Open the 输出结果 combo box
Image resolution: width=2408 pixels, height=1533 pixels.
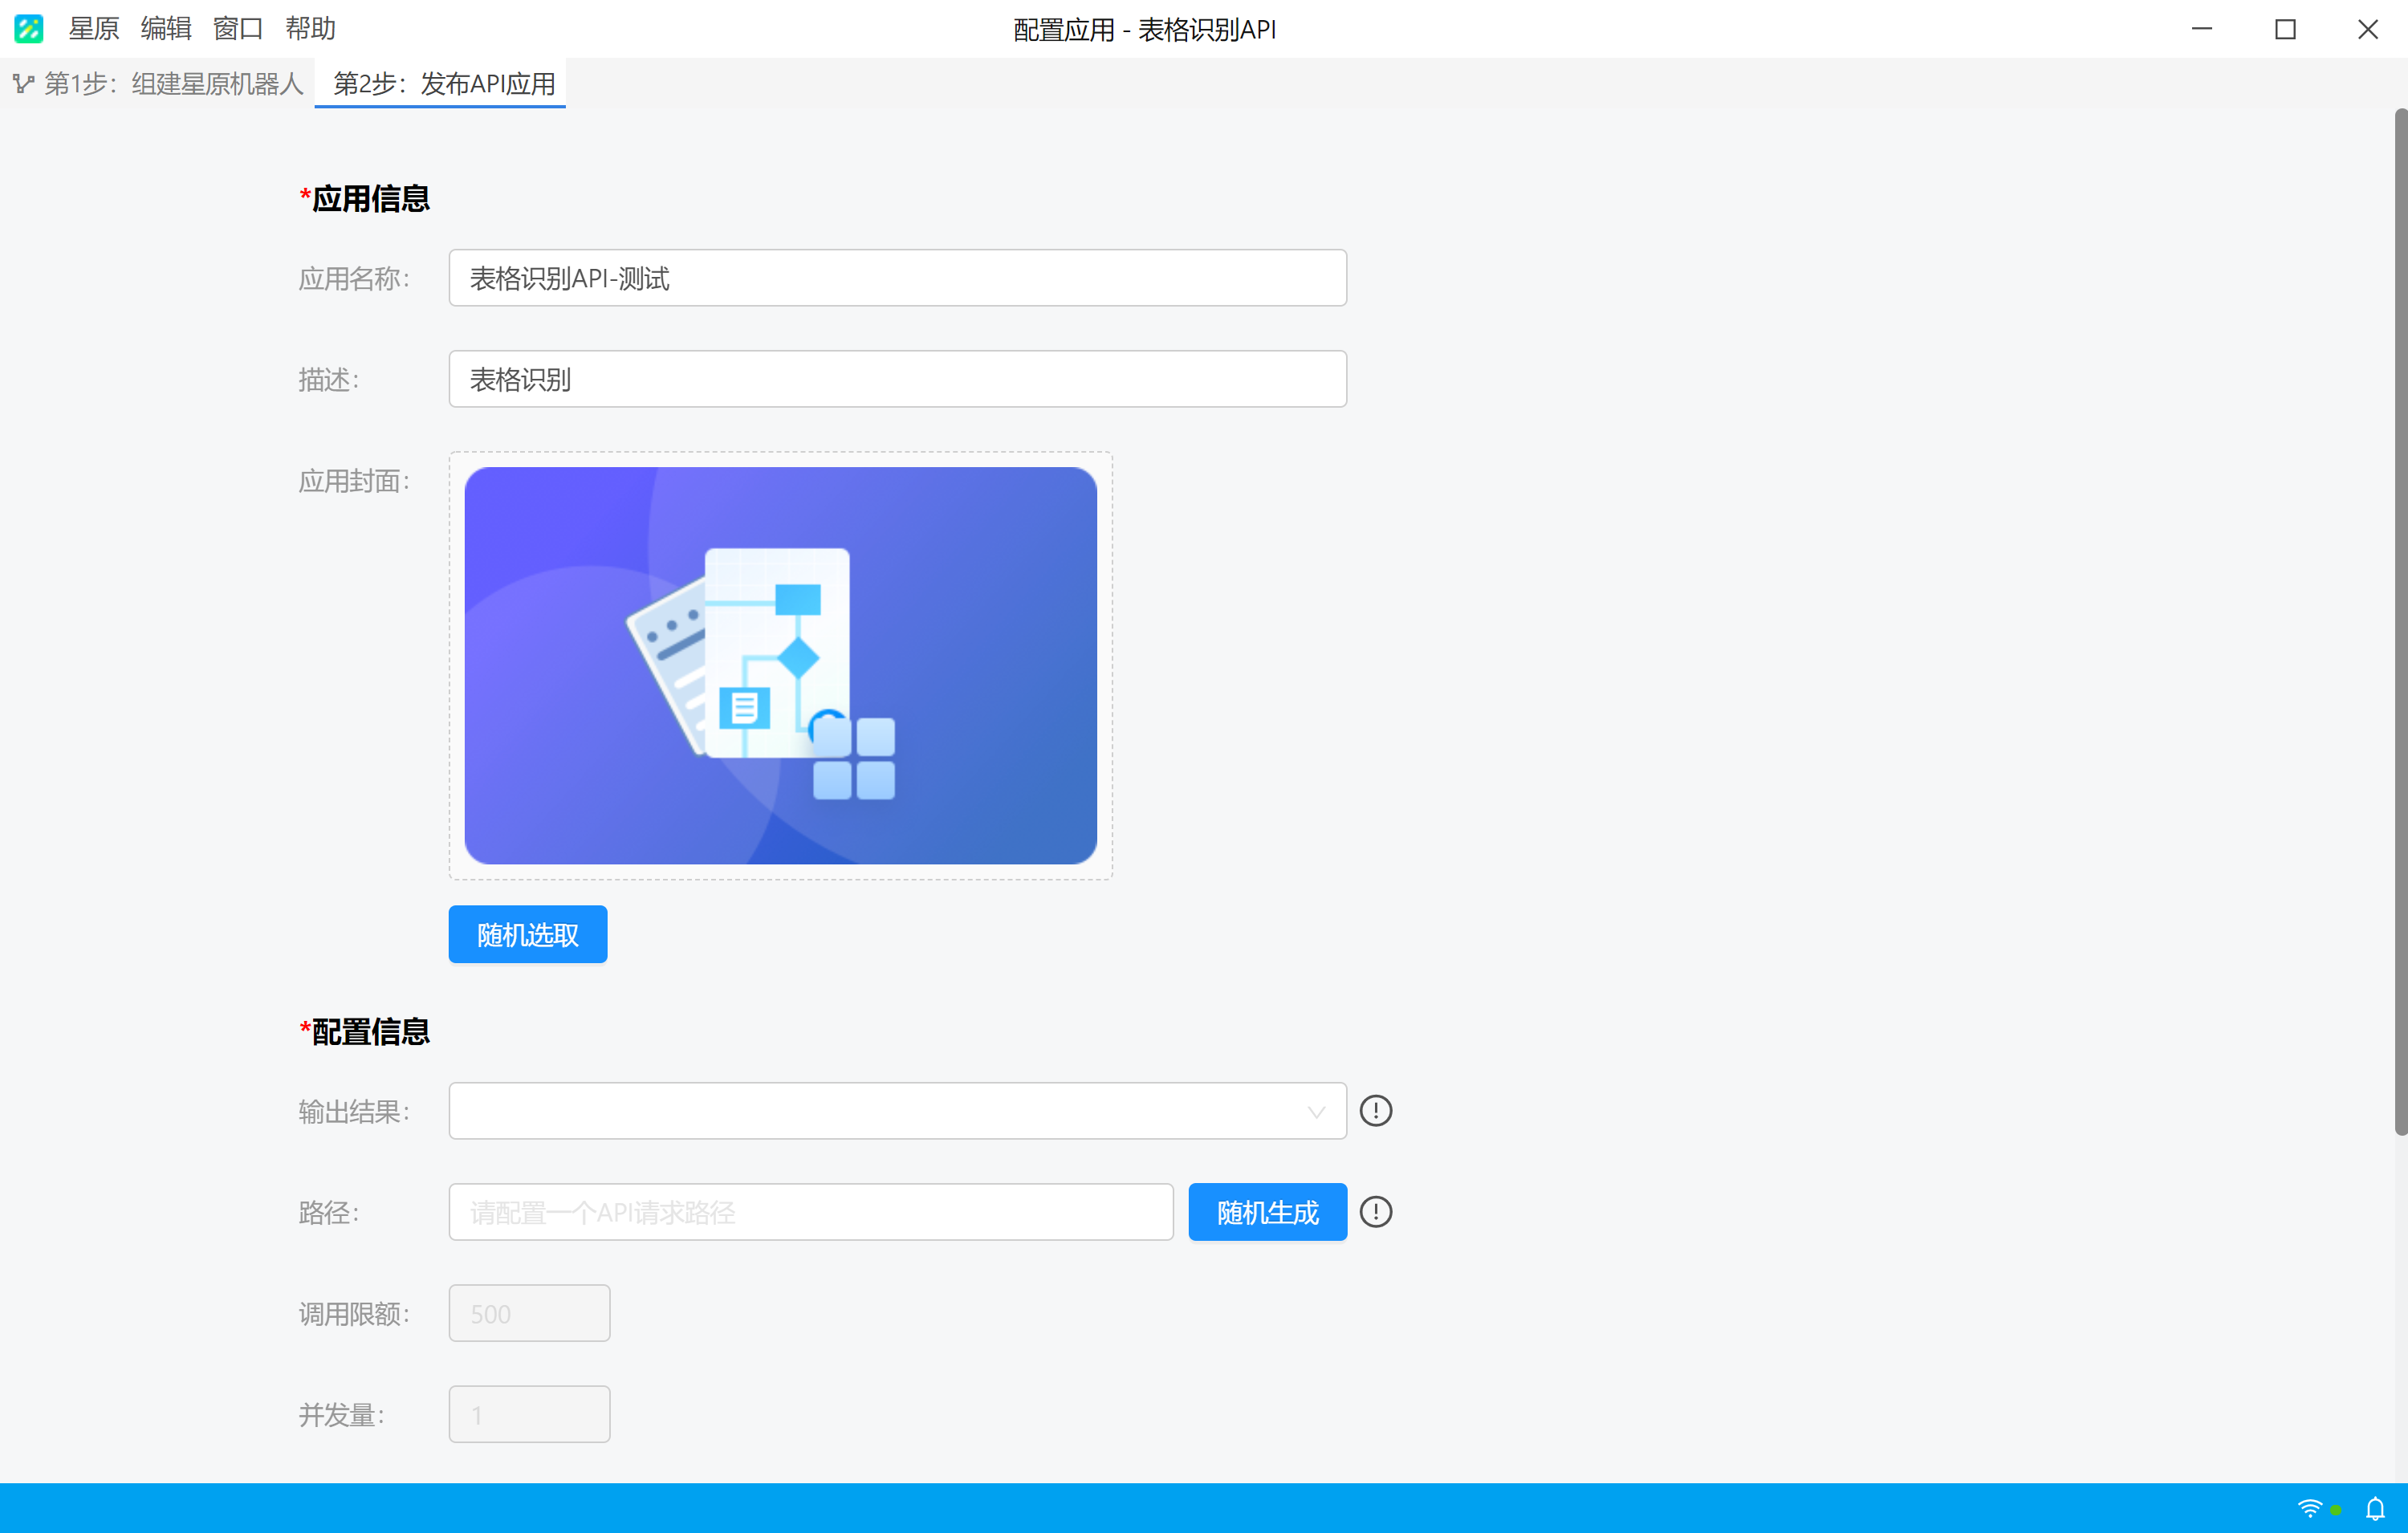coord(897,1111)
